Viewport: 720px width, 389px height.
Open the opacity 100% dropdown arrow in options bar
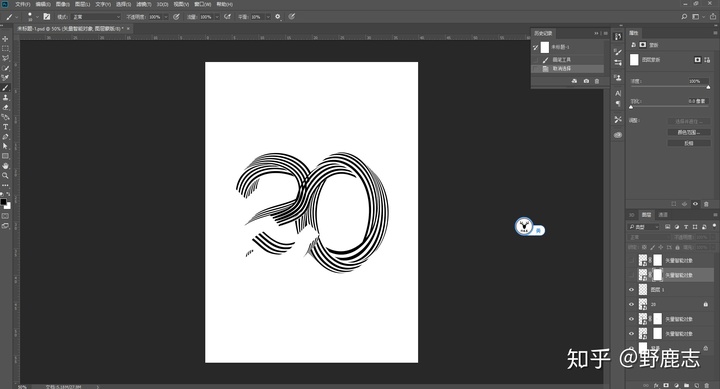(166, 17)
